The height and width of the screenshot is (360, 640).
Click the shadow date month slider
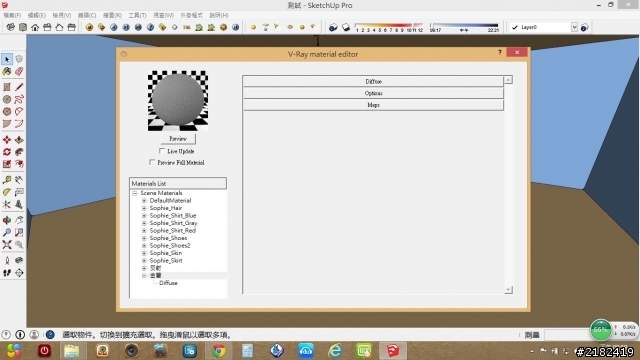coord(389,27)
